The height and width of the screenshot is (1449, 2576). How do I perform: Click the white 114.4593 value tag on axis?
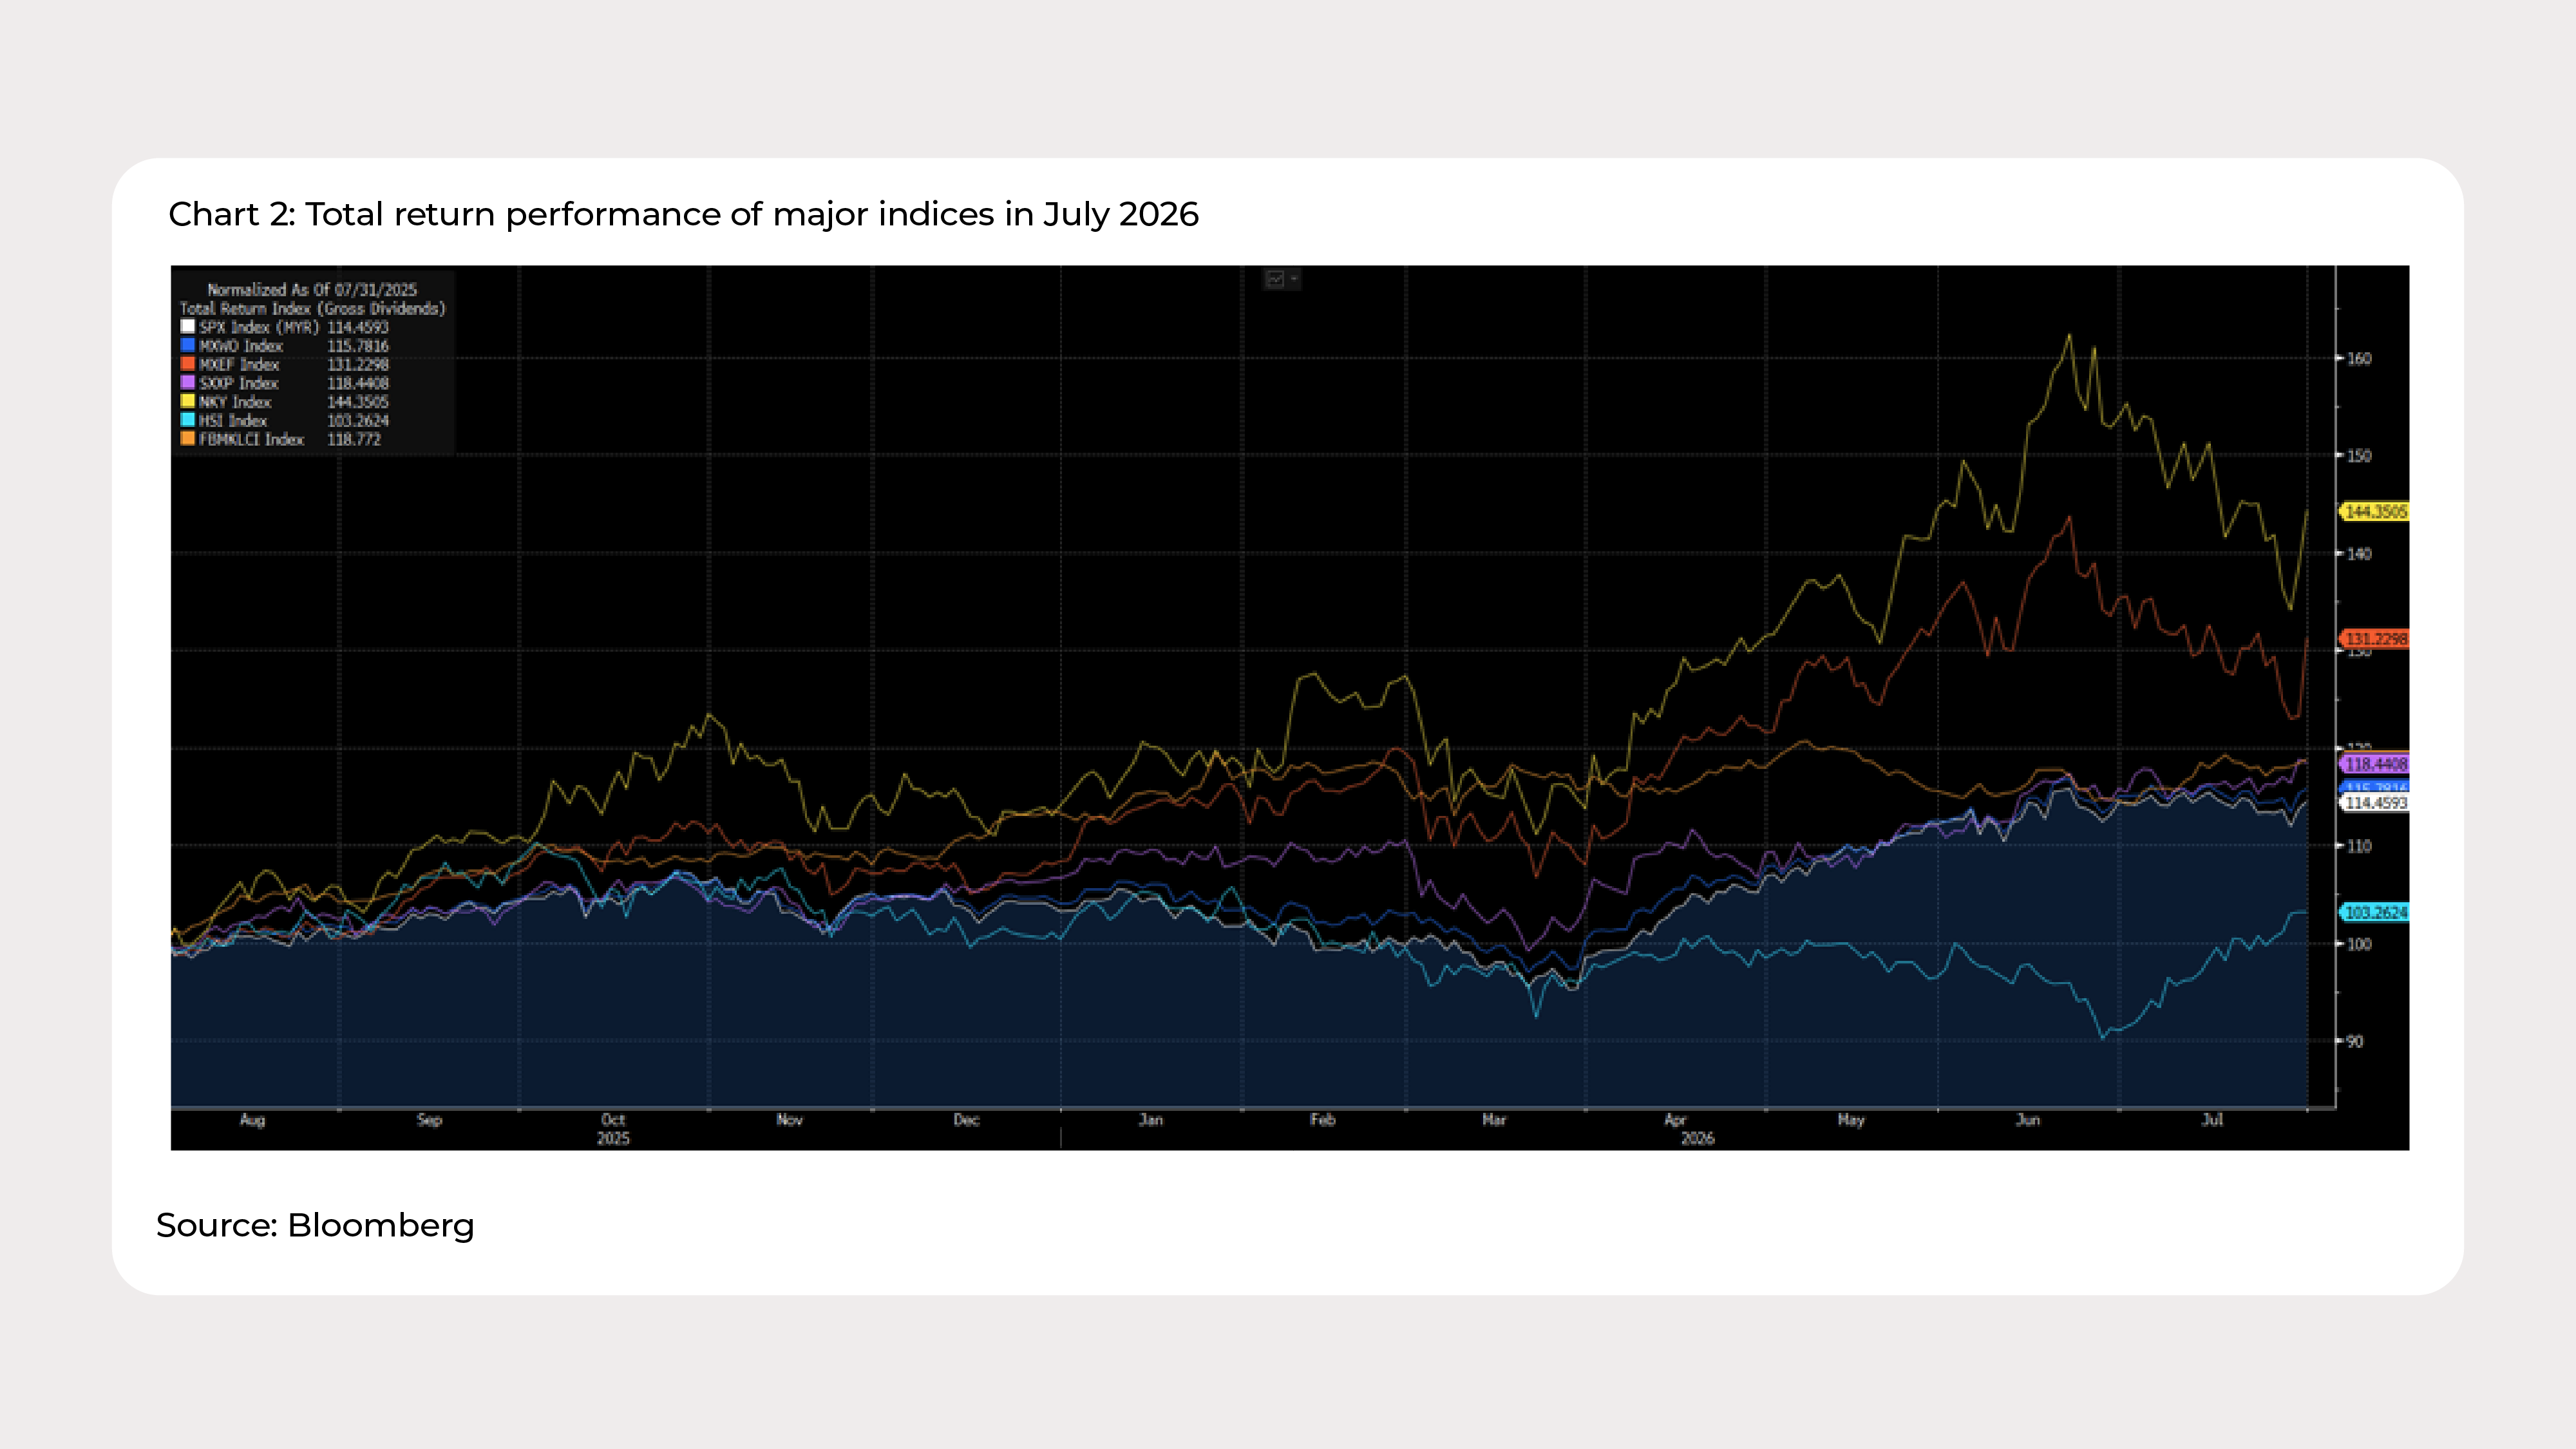(2375, 802)
